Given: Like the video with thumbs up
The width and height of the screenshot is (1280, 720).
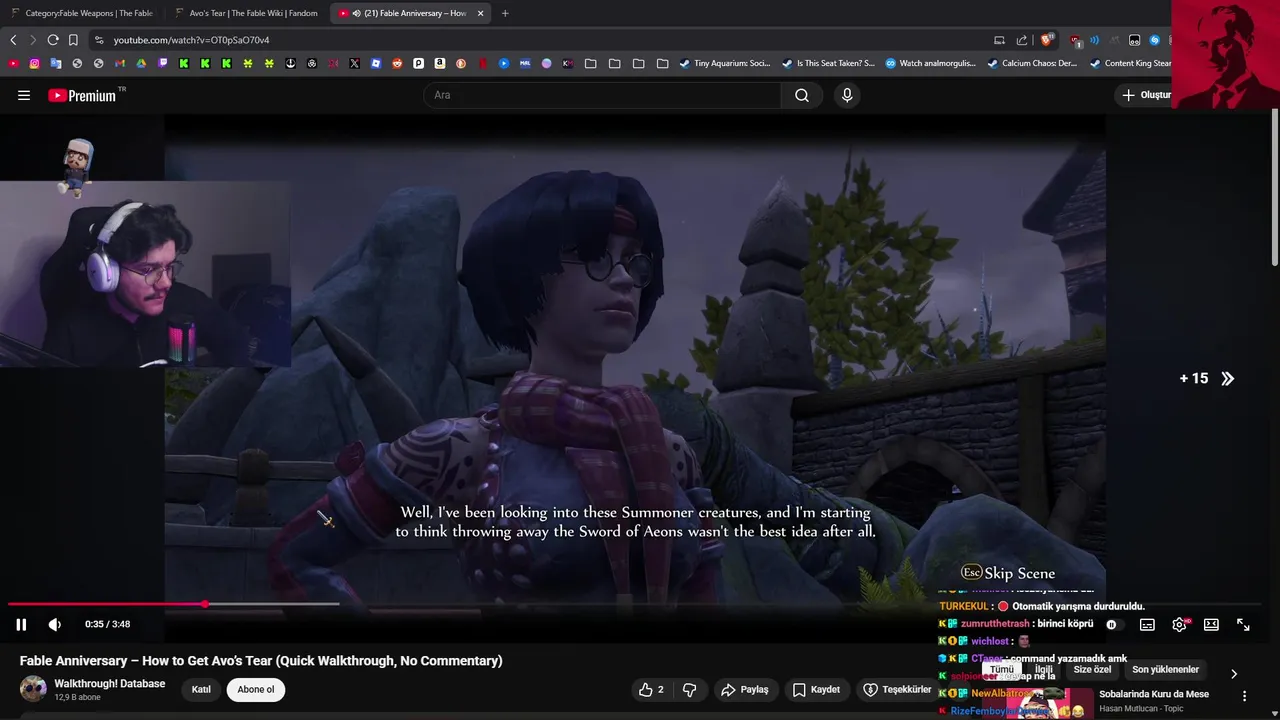Looking at the screenshot, I should [651, 689].
